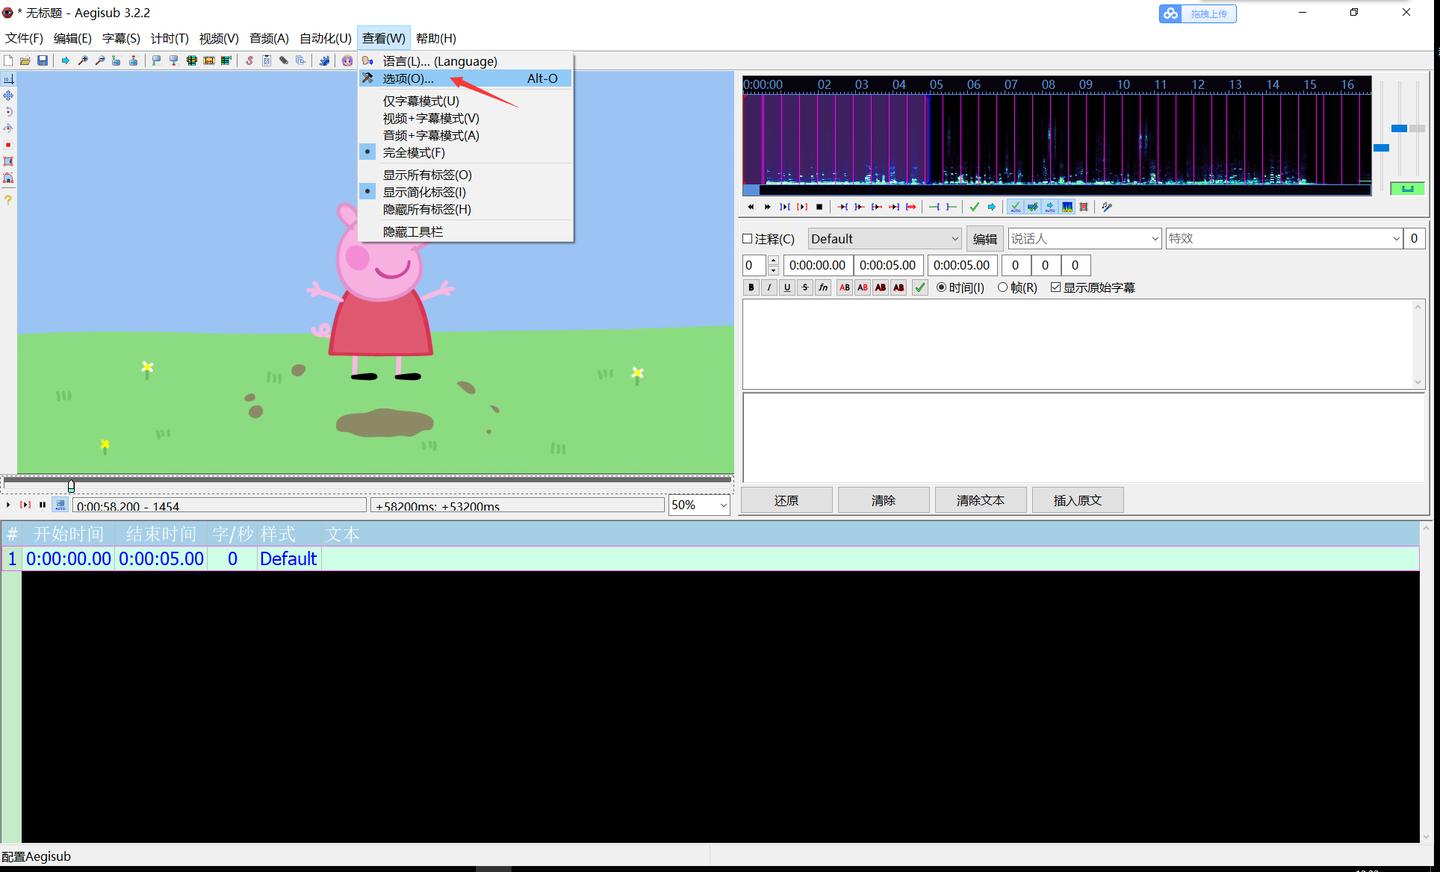Viewport: 1440px width, 872px height.
Task: Click the New subtitles file icon
Action: 9,61
